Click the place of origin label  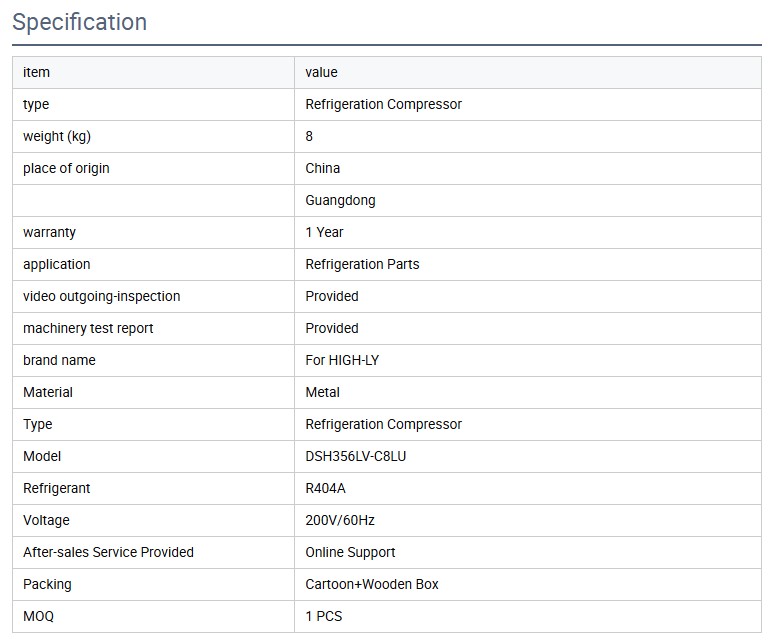tap(66, 168)
